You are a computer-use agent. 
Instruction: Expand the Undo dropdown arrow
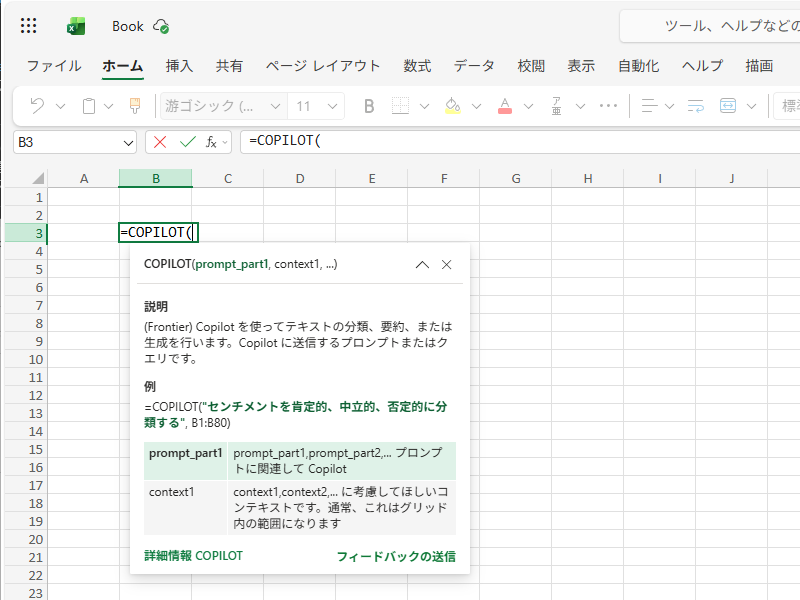coord(61,106)
